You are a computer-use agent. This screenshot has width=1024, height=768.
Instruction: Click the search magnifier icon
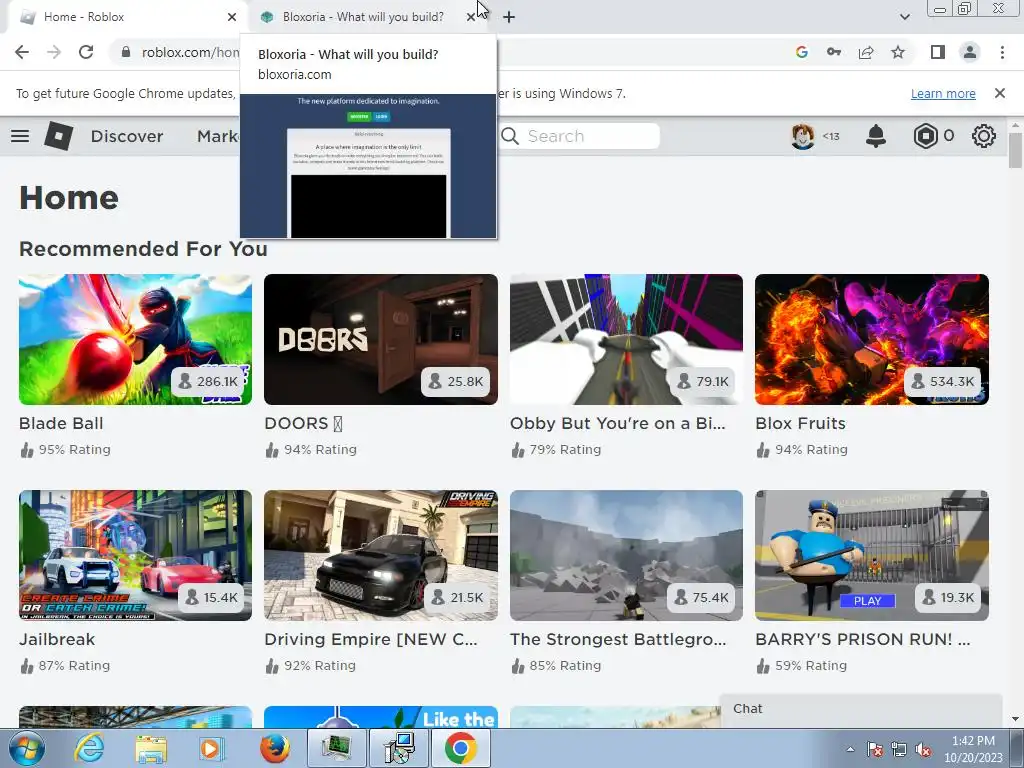tap(510, 136)
